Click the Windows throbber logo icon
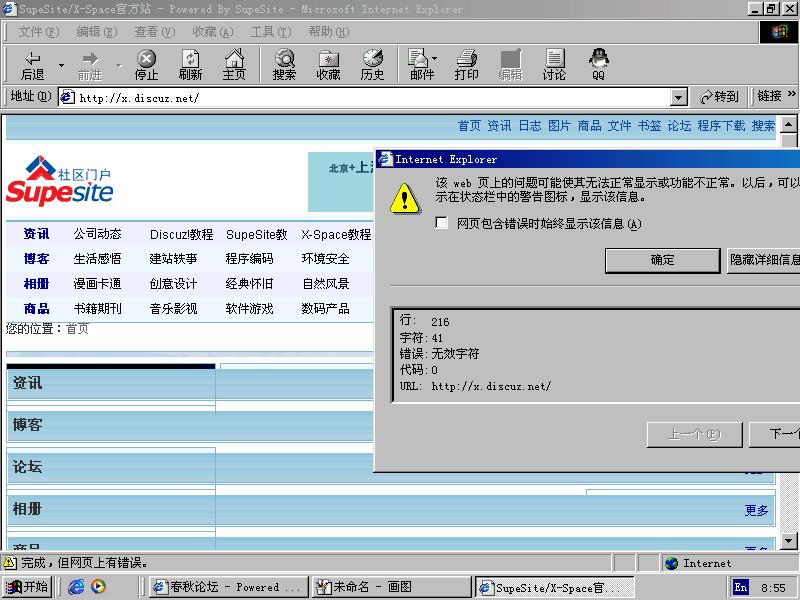800x600 pixels. coord(779,32)
